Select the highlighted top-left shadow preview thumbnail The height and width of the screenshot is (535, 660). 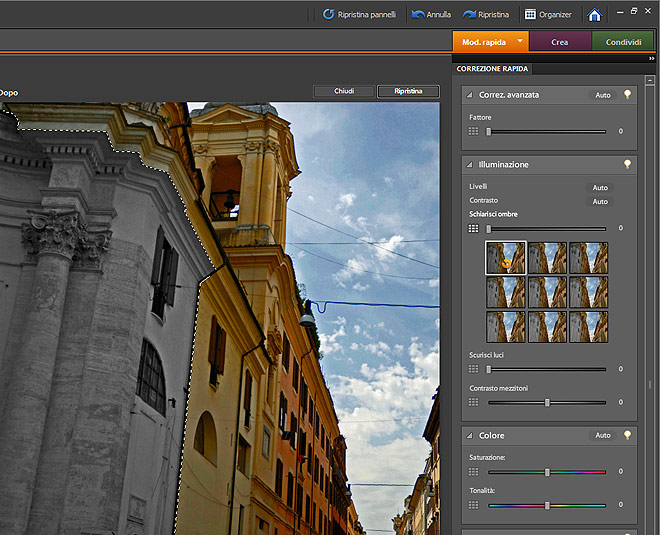pos(506,258)
